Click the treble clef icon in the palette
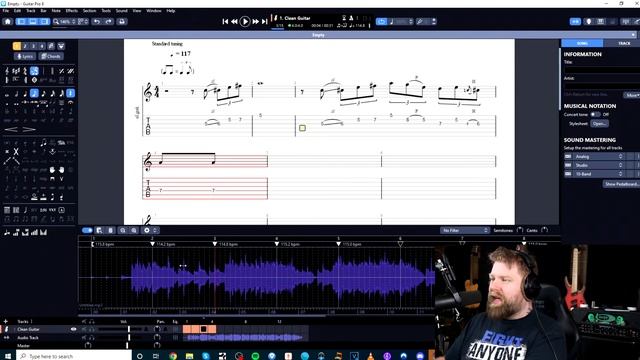This screenshot has width=640, height=360. click(7, 71)
